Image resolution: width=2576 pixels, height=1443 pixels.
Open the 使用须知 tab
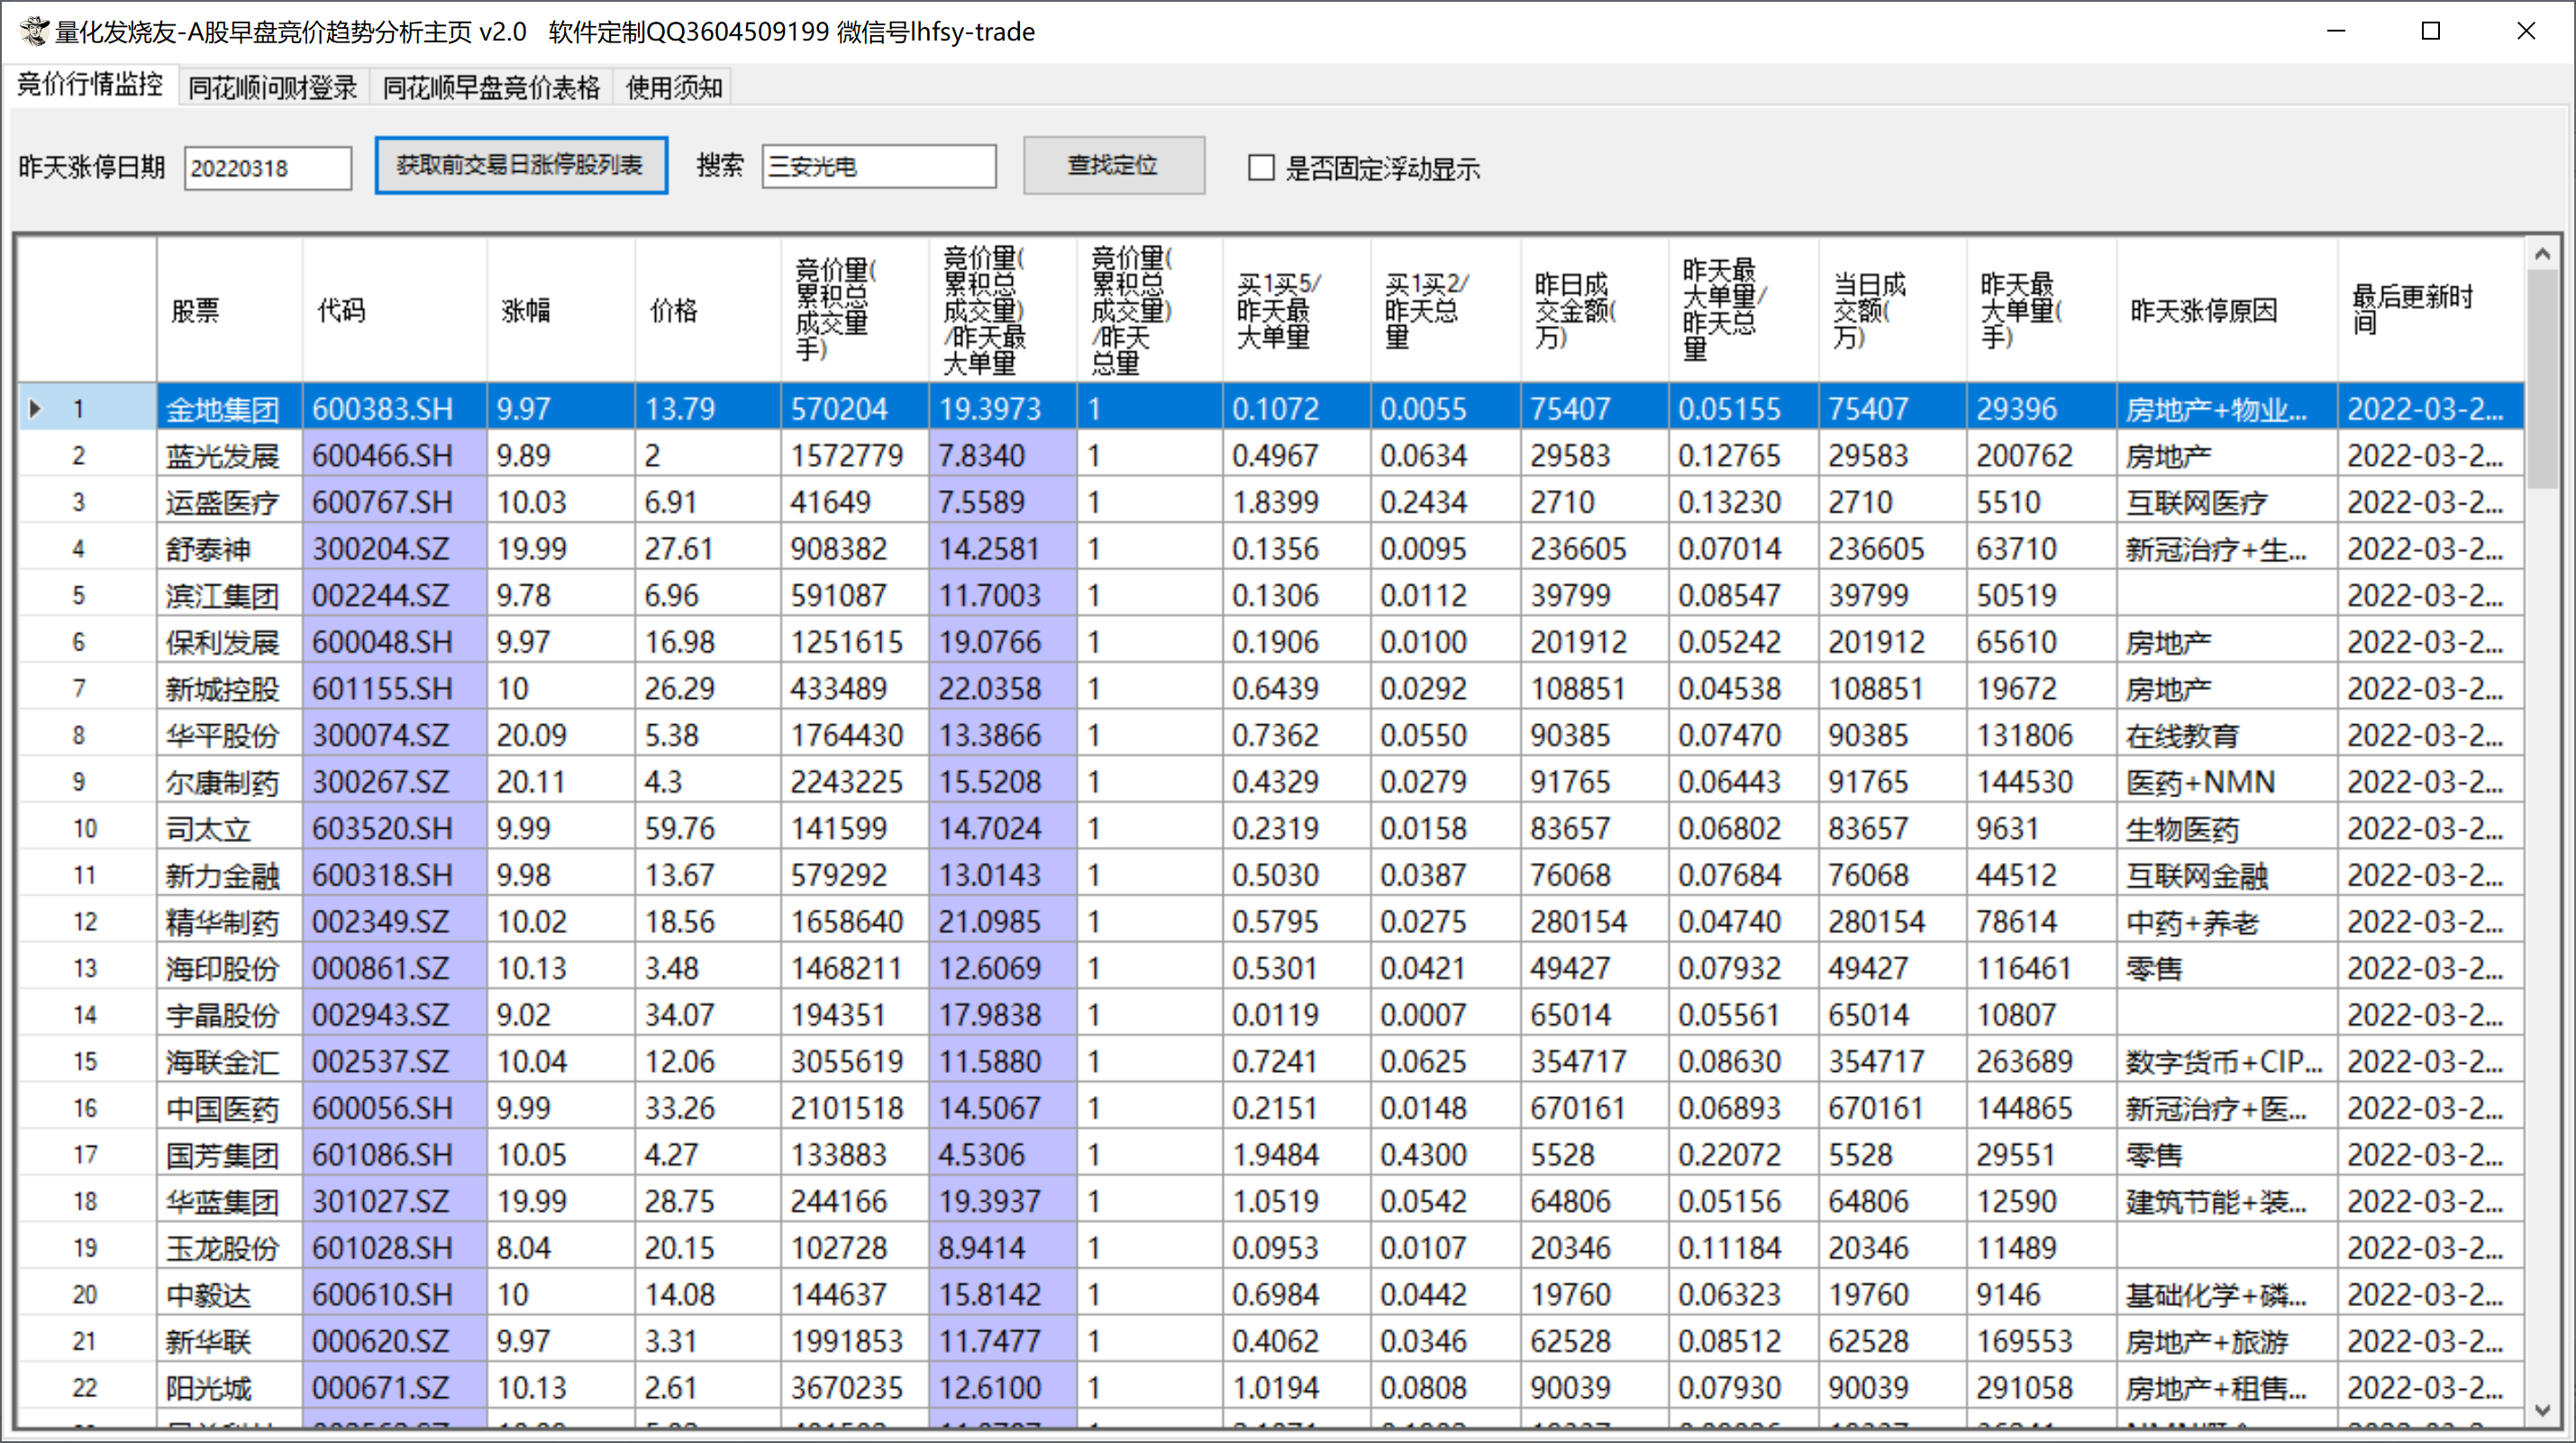[x=674, y=88]
